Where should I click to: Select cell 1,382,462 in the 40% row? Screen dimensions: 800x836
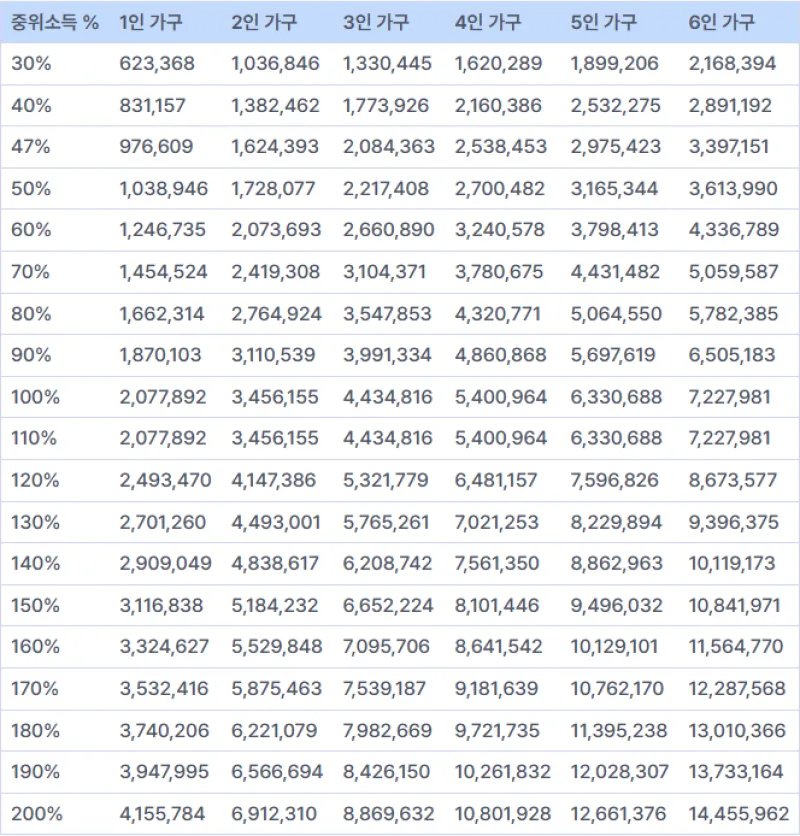275,106
